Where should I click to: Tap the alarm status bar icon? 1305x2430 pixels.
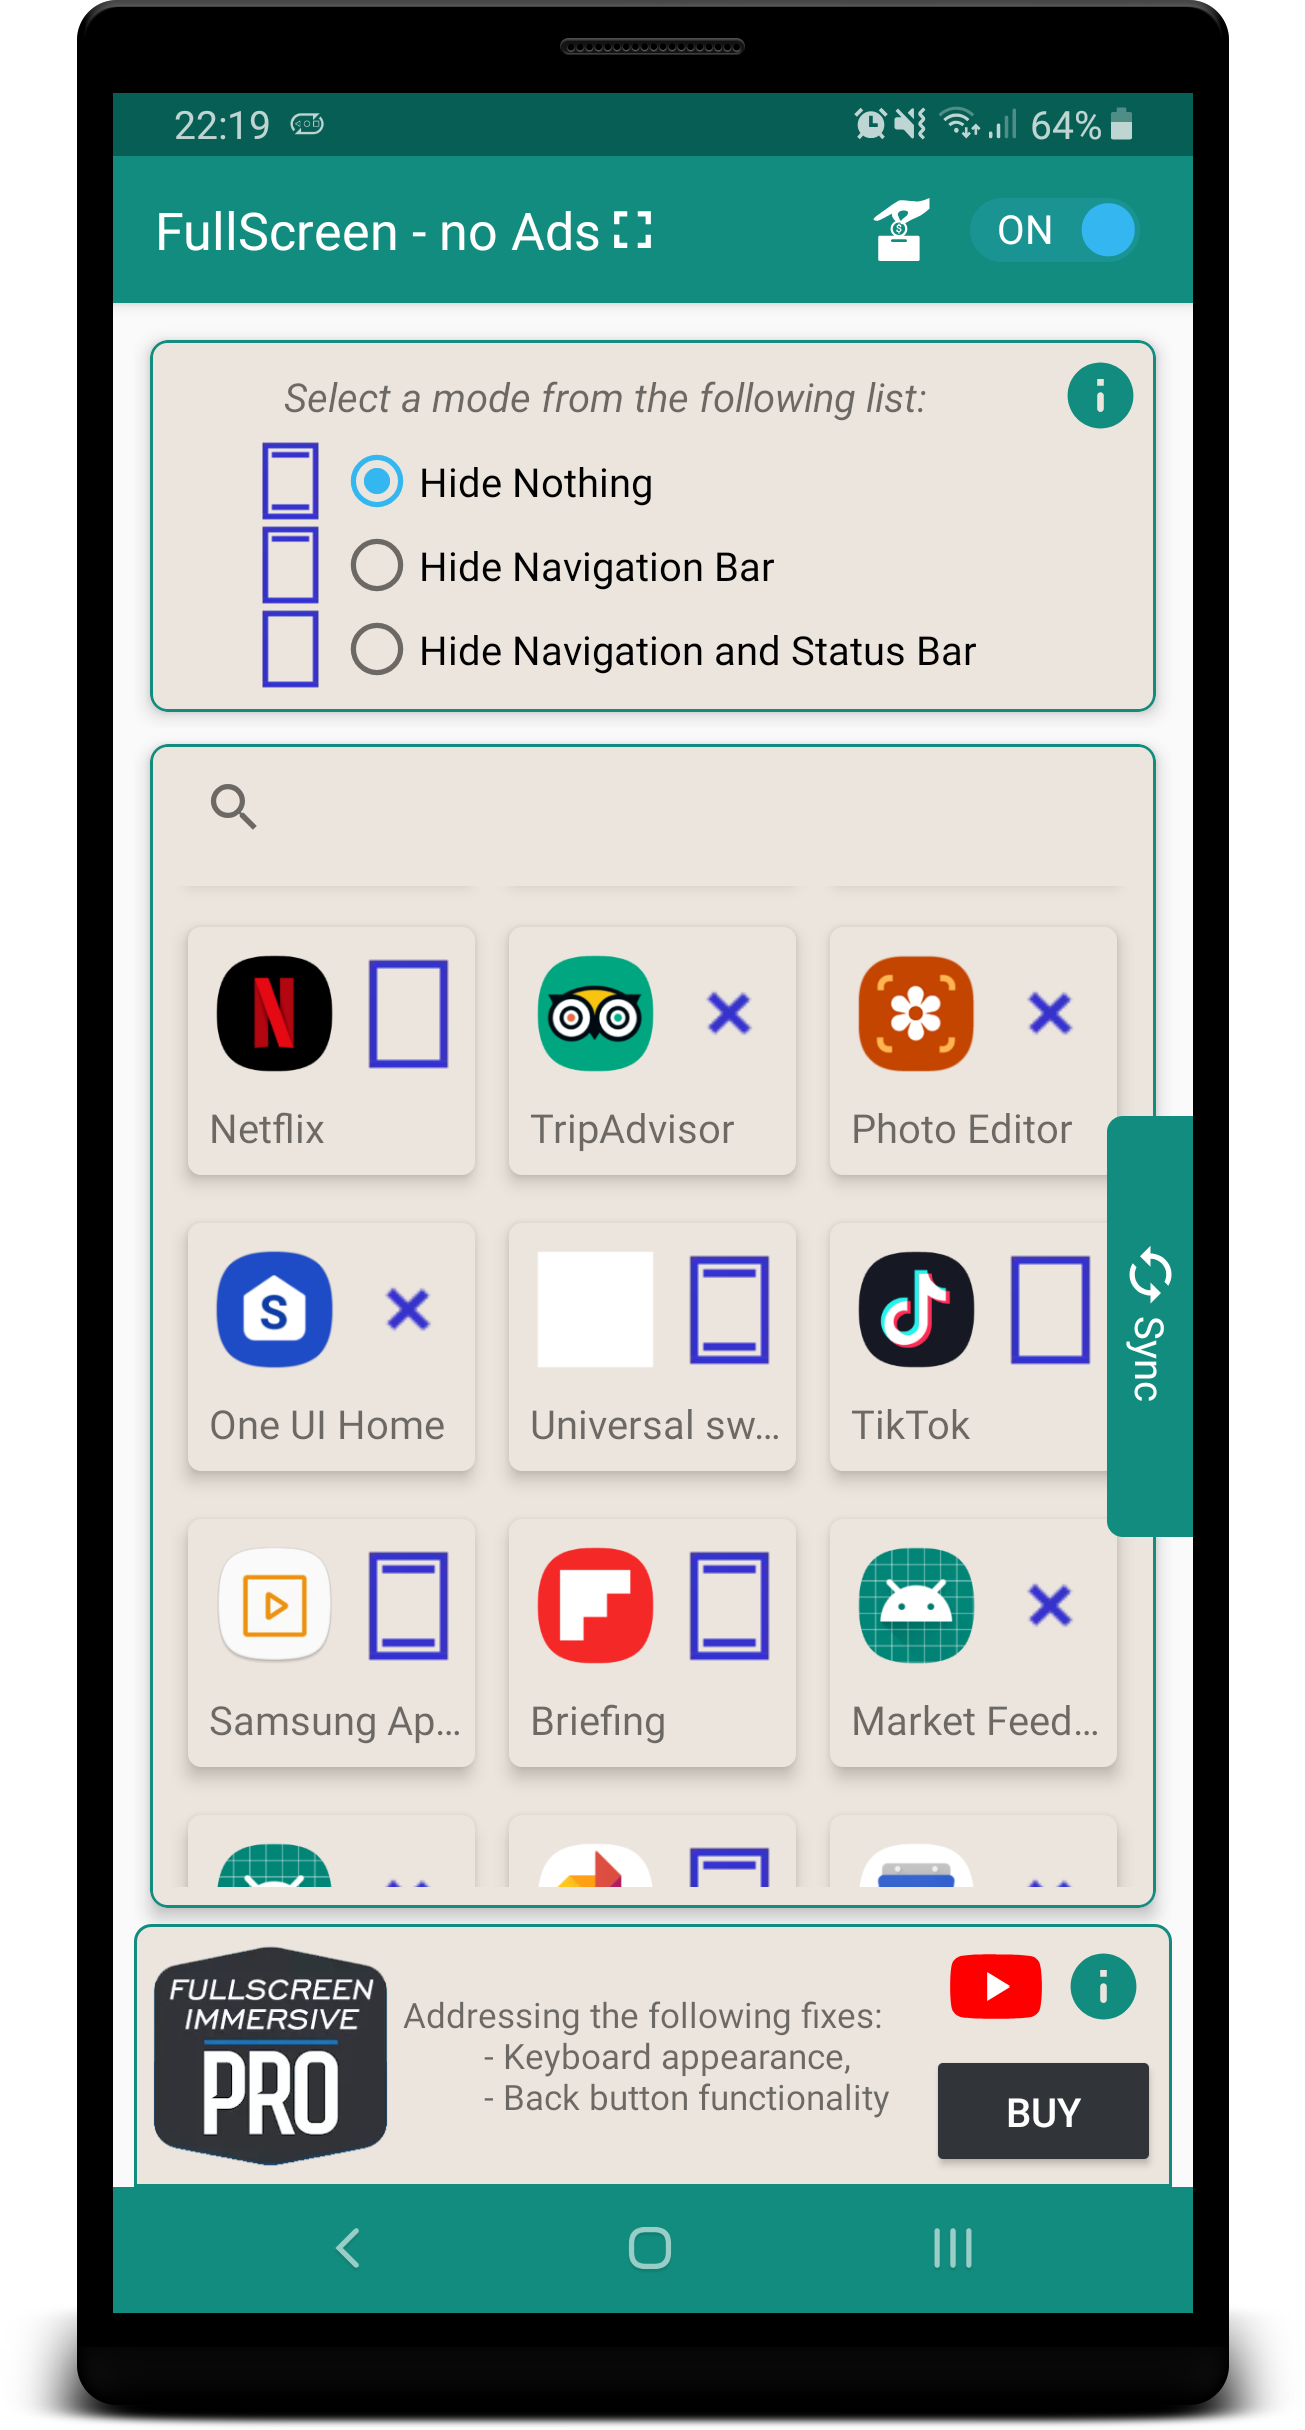(x=869, y=125)
